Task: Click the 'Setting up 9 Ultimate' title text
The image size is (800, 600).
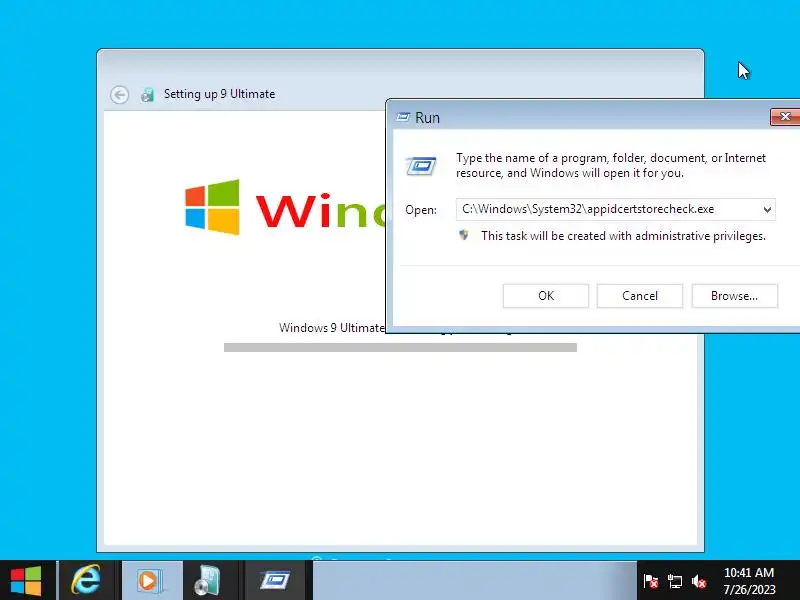Action: click(x=219, y=94)
